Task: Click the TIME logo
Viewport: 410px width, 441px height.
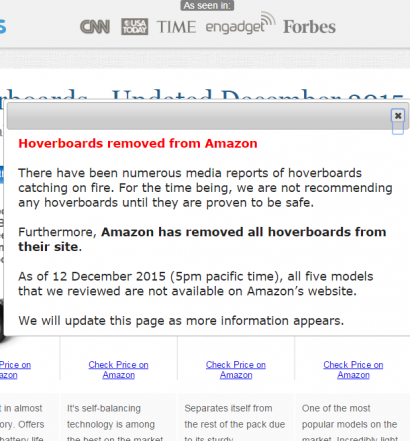Action: click(176, 27)
